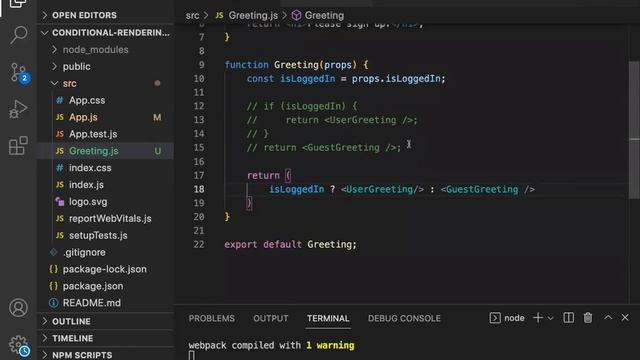
Task: Select Greeting.js in the file tree
Action: pyautogui.click(x=105, y=151)
